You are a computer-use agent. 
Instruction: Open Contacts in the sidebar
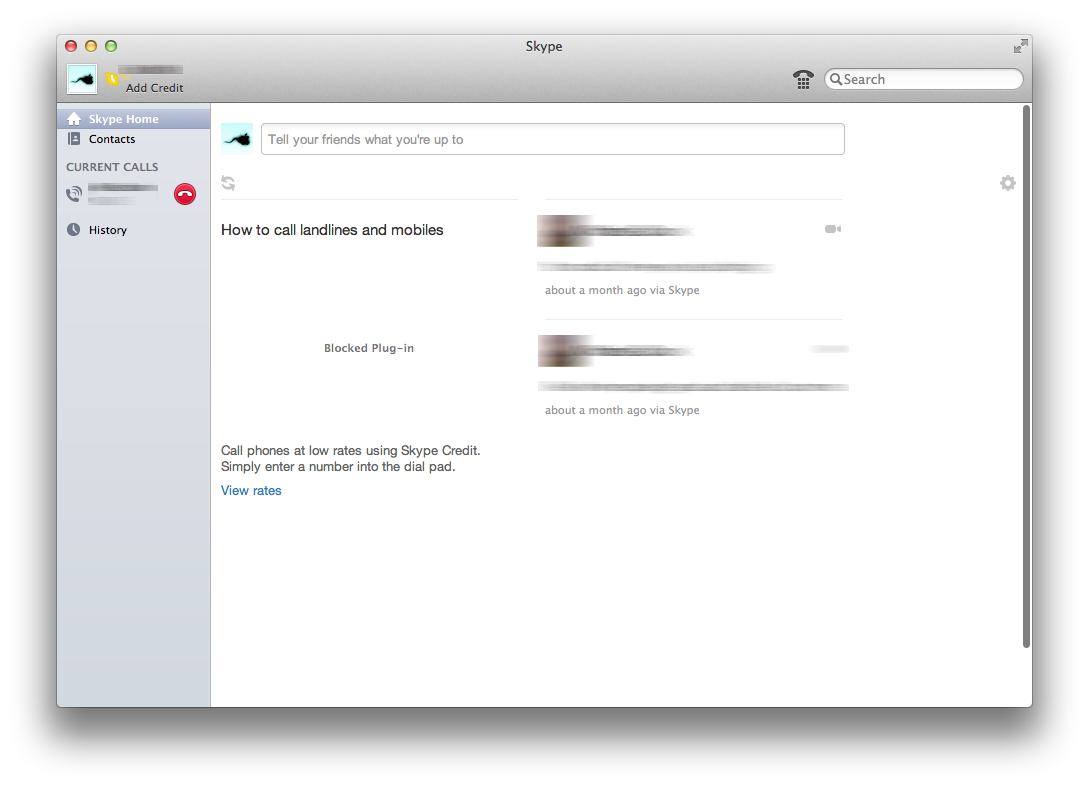coord(133,139)
